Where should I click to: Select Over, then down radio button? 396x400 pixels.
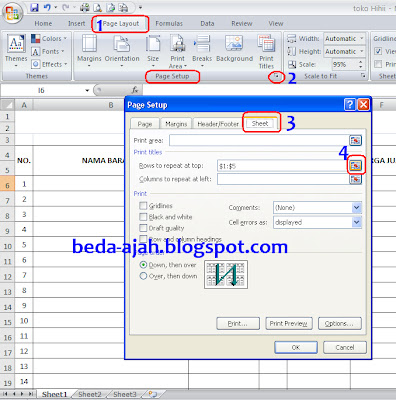tap(143, 276)
